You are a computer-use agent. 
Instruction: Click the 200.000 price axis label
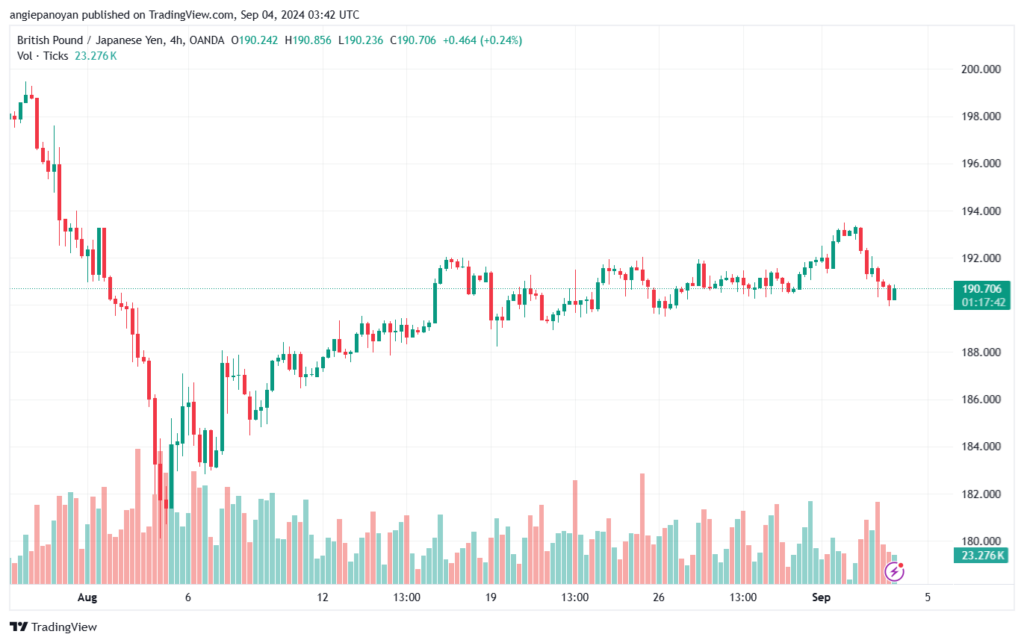pos(980,69)
